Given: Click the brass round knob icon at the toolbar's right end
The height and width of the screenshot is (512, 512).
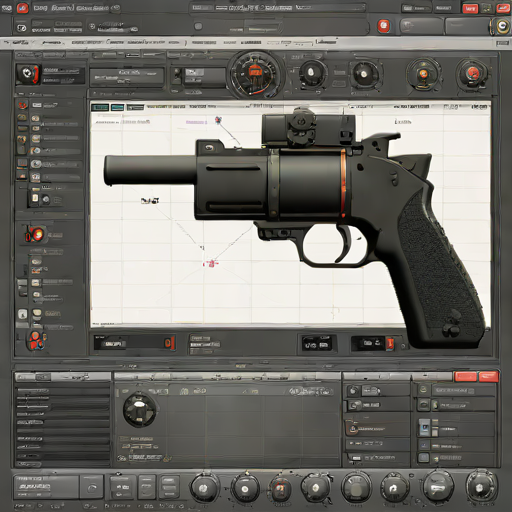Looking at the screenshot, I should coord(501,26).
